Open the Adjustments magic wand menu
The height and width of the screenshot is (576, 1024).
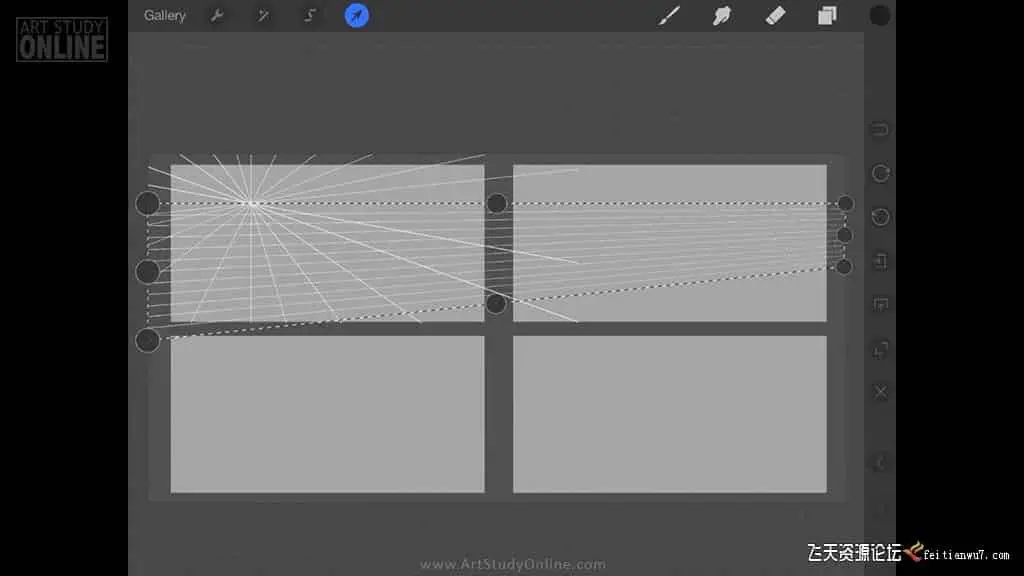(x=263, y=16)
